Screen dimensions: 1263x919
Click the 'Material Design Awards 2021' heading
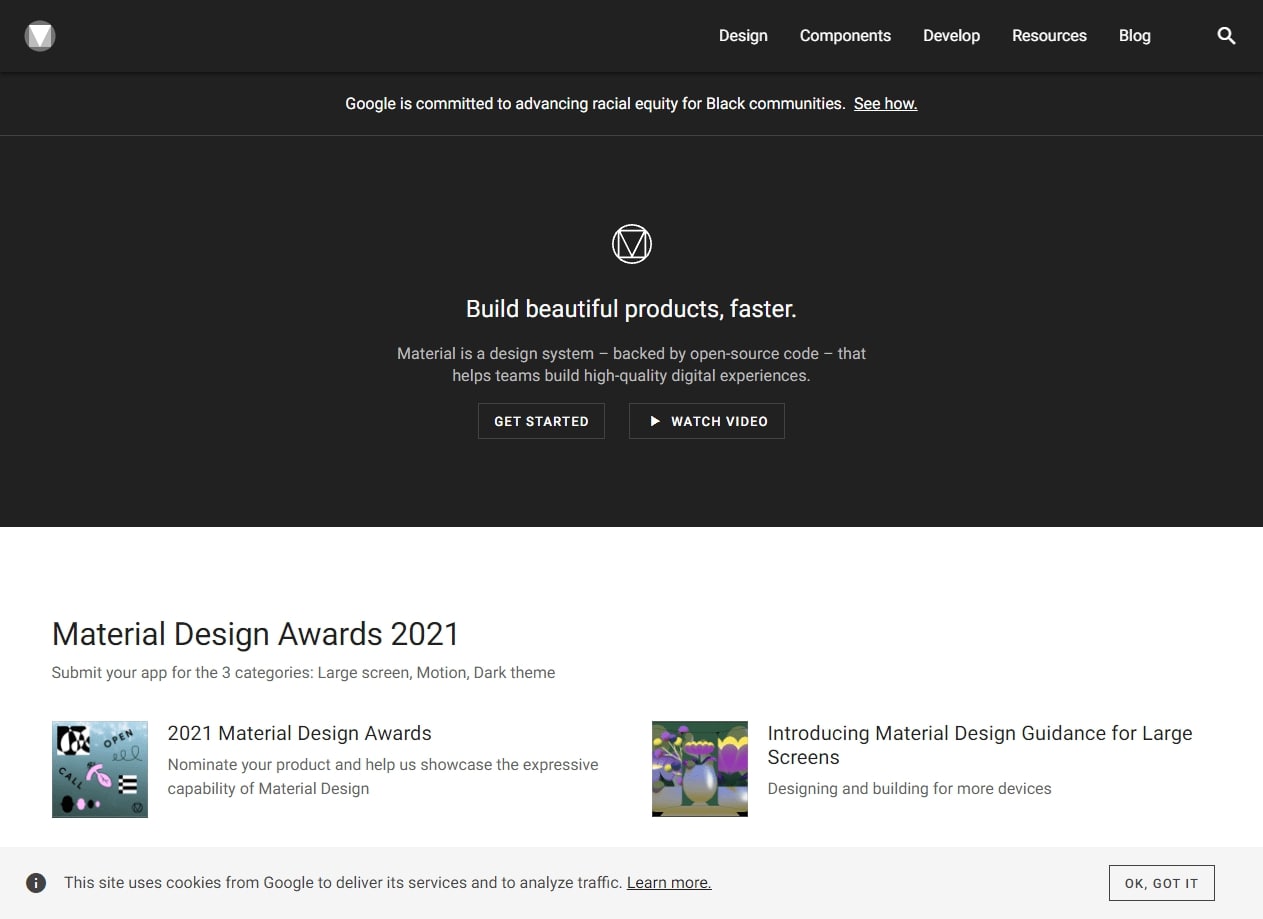point(255,634)
